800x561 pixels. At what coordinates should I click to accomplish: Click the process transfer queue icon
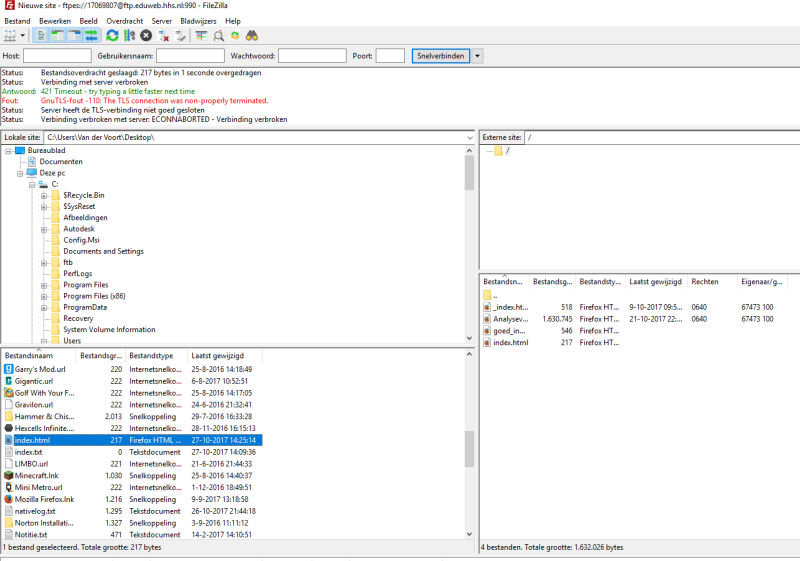click(129, 36)
